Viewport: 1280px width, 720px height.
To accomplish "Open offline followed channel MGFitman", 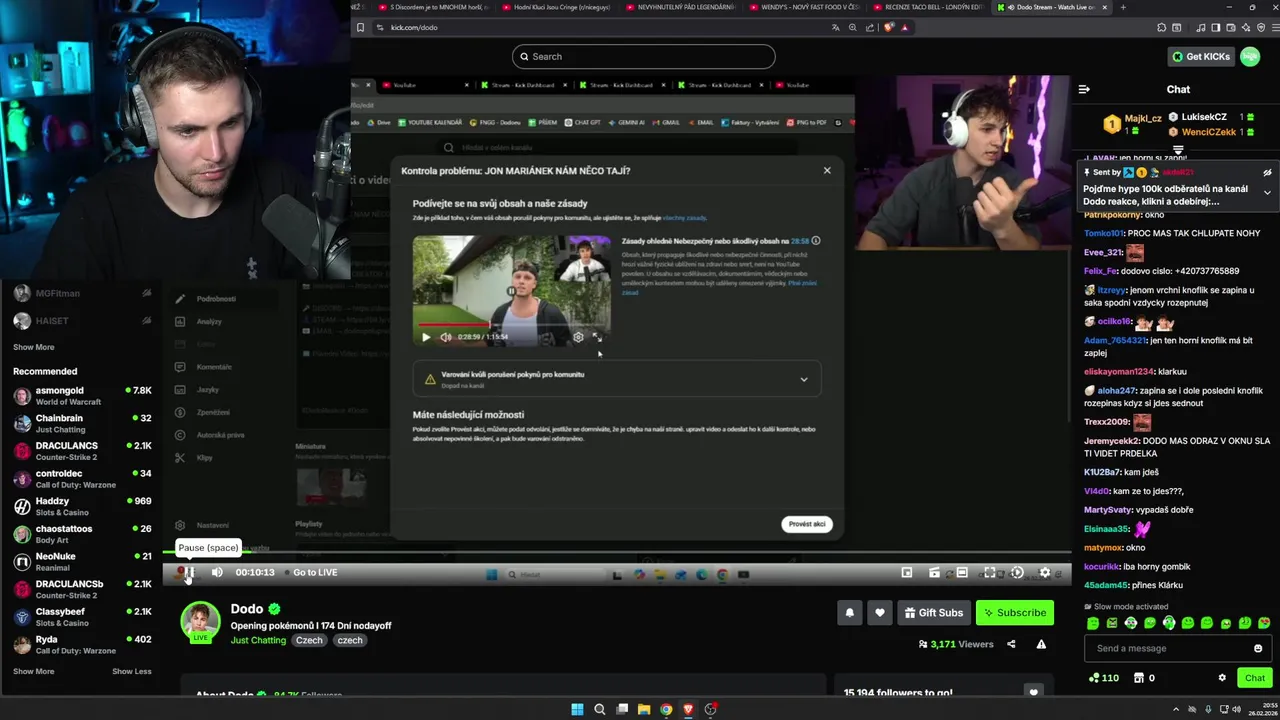I will 82,293.
